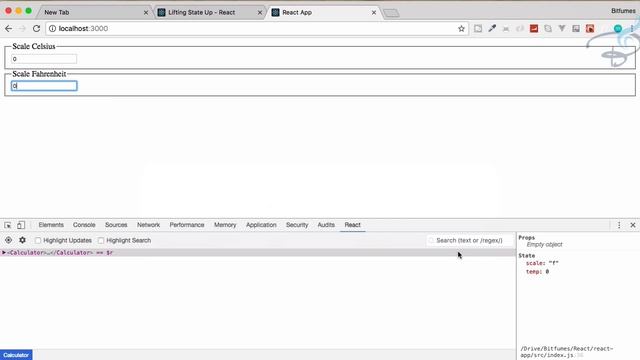Open the index.js source path link
Viewport: 640px width, 360px height.
567,352
